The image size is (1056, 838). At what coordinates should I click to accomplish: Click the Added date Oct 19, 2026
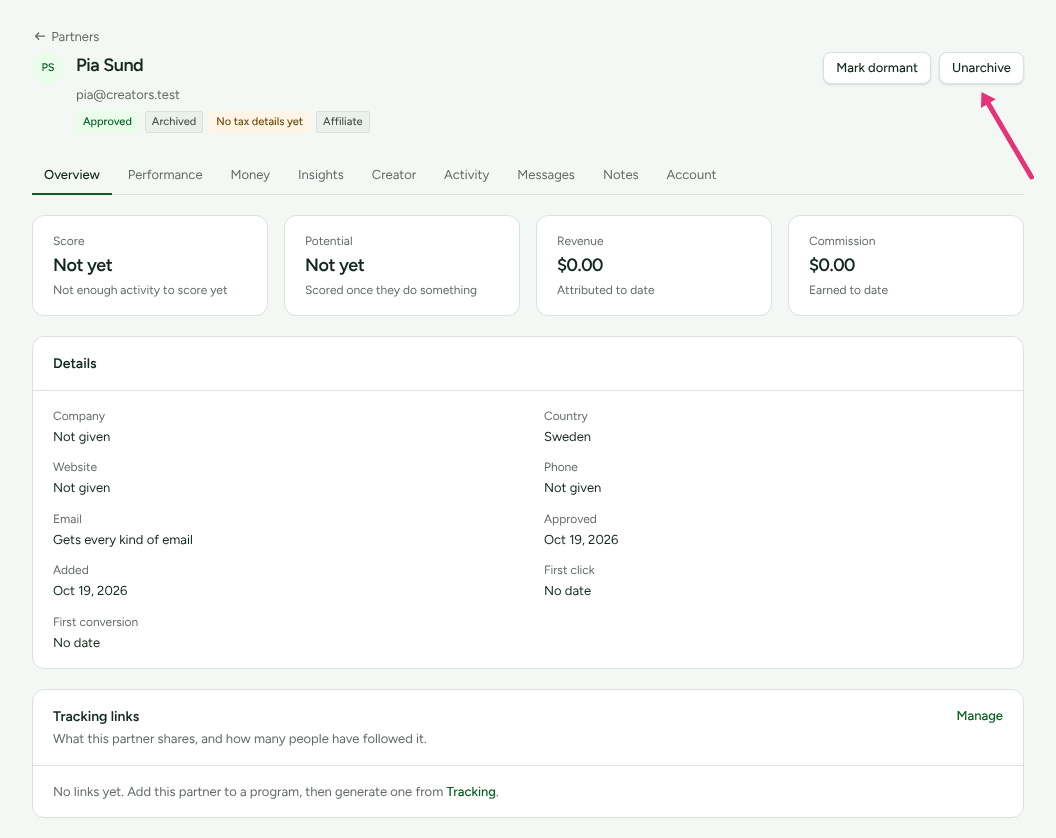90,591
